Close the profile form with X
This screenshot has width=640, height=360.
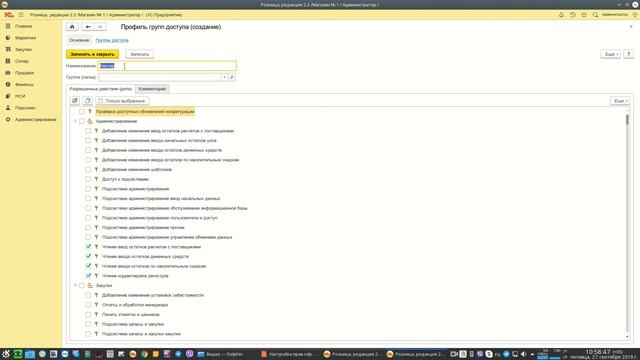coord(631,27)
